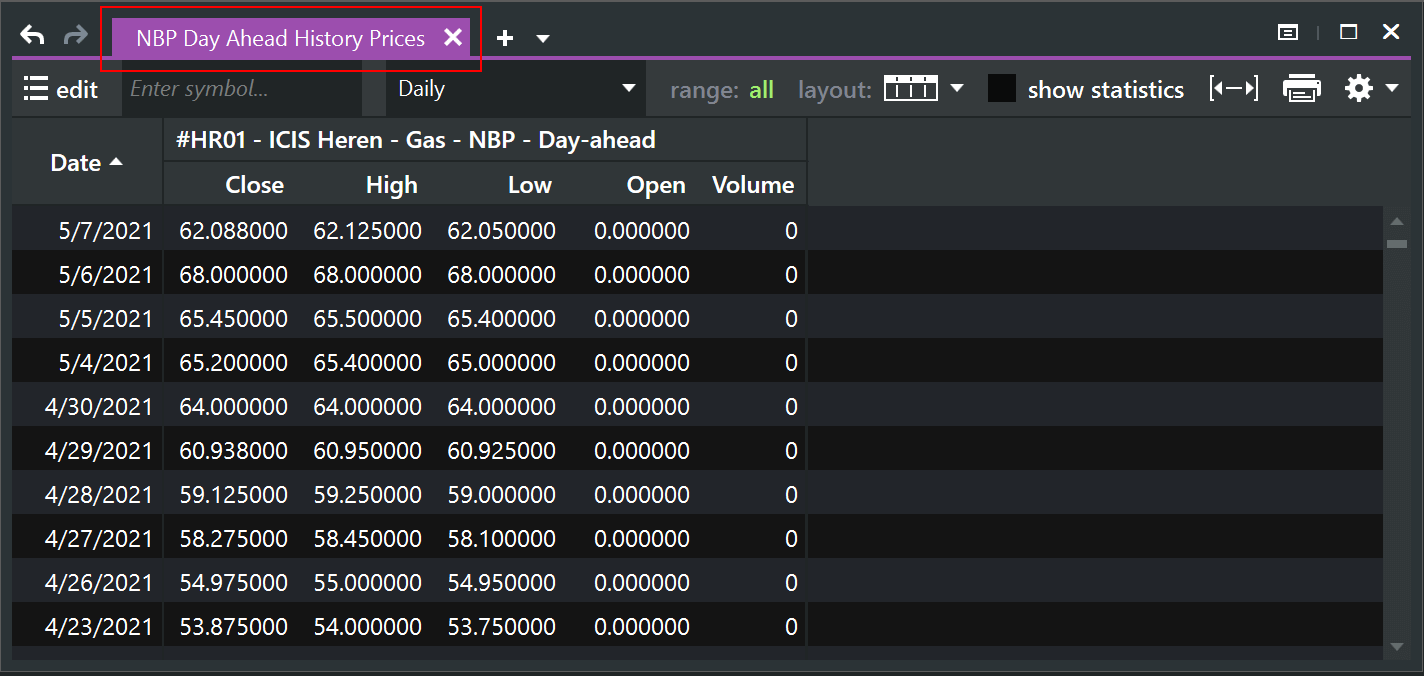Viewport: 1424px width, 676px height.
Task: Open the Daily interval dropdown
Action: point(516,89)
